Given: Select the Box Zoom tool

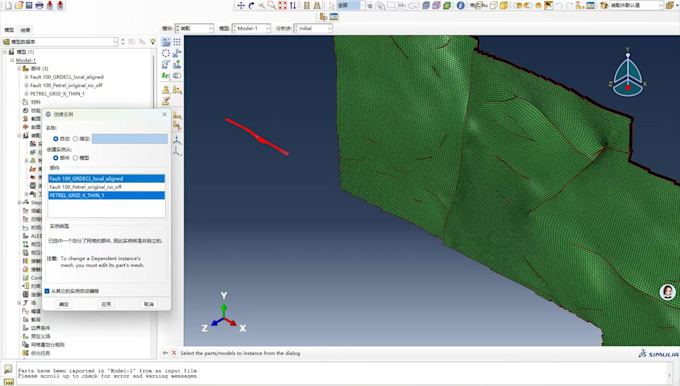Looking at the screenshot, I should [272, 6].
